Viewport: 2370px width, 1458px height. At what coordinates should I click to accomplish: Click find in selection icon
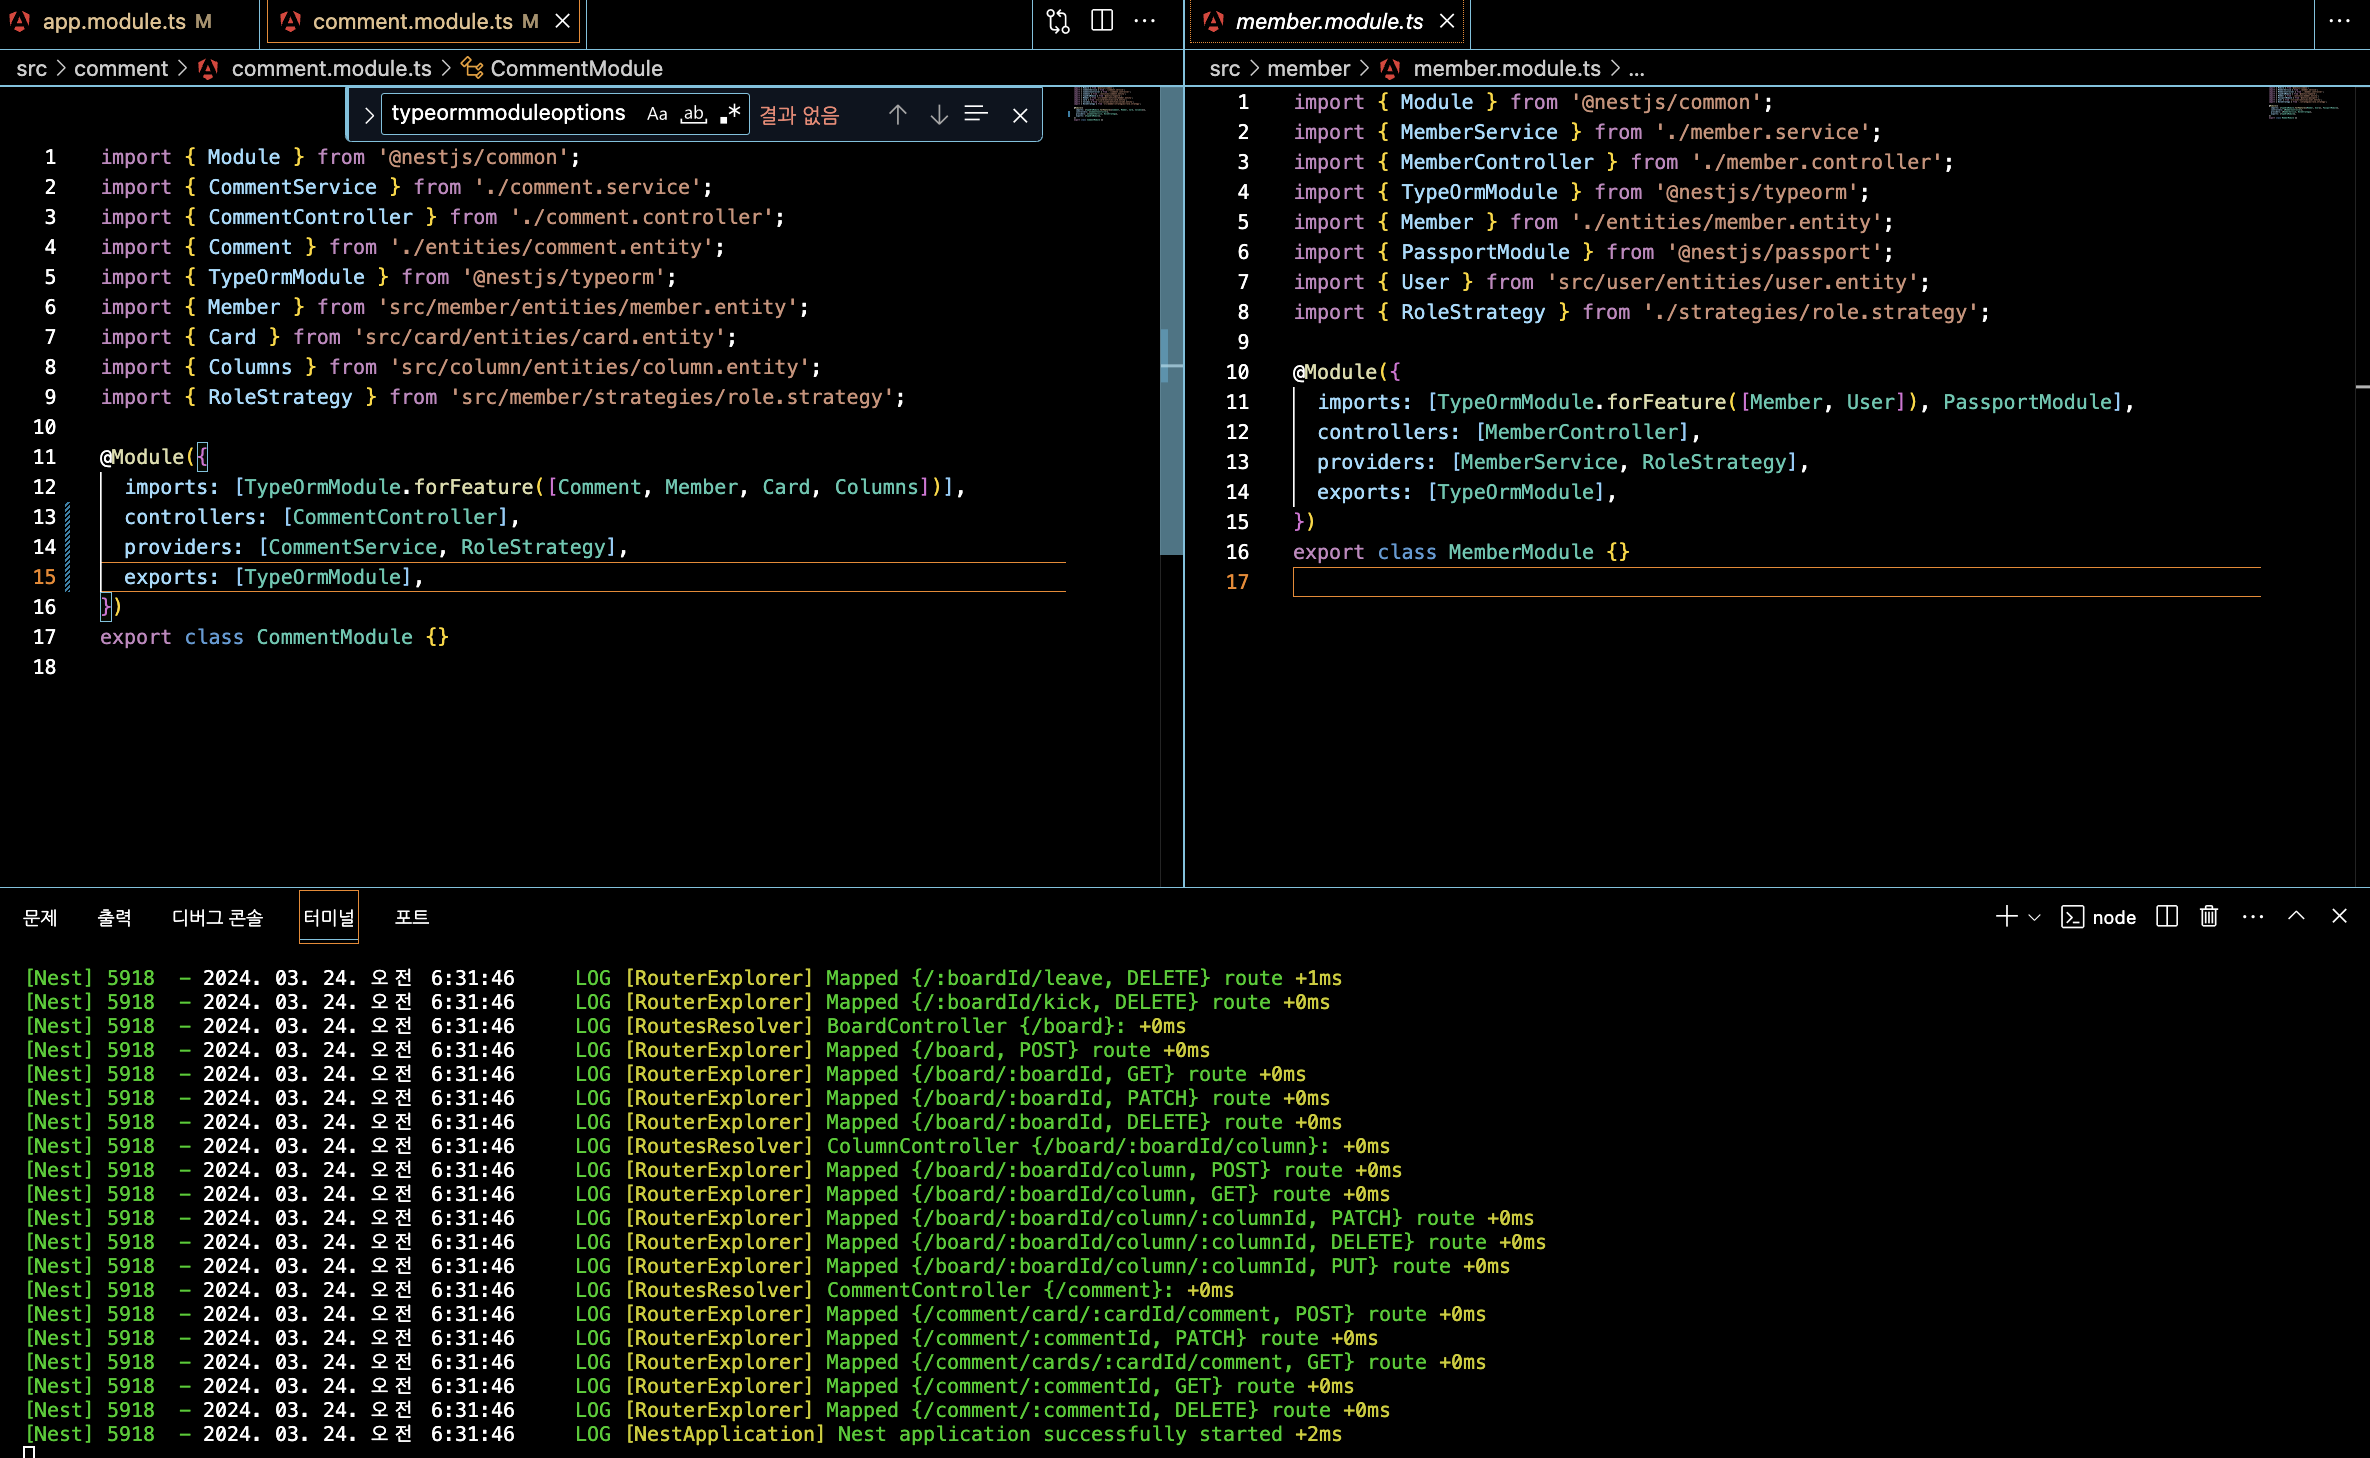coord(976,115)
